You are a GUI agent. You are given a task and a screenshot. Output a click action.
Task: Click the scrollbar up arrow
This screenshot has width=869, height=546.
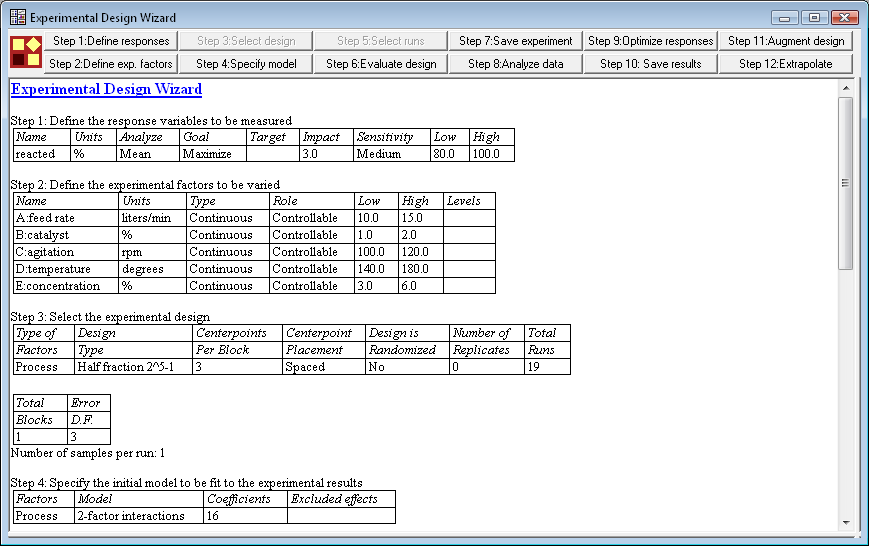coord(845,88)
